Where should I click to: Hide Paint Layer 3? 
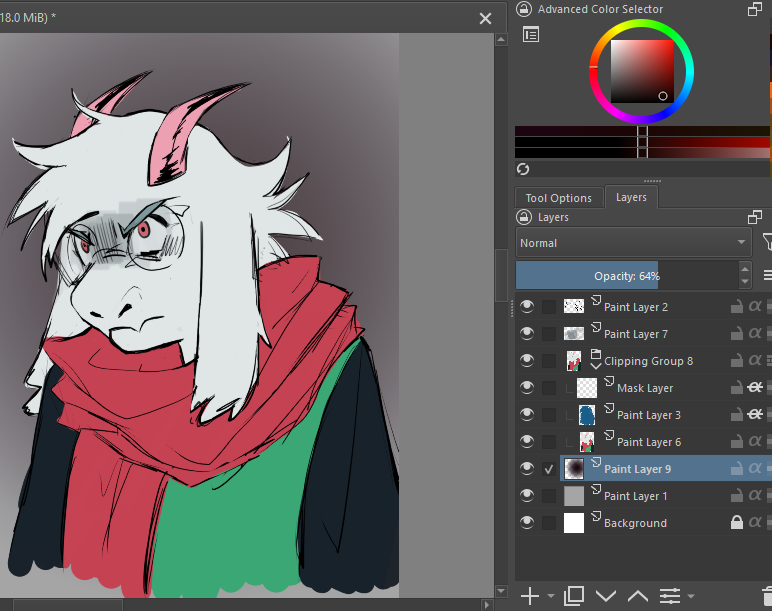tap(527, 415)
